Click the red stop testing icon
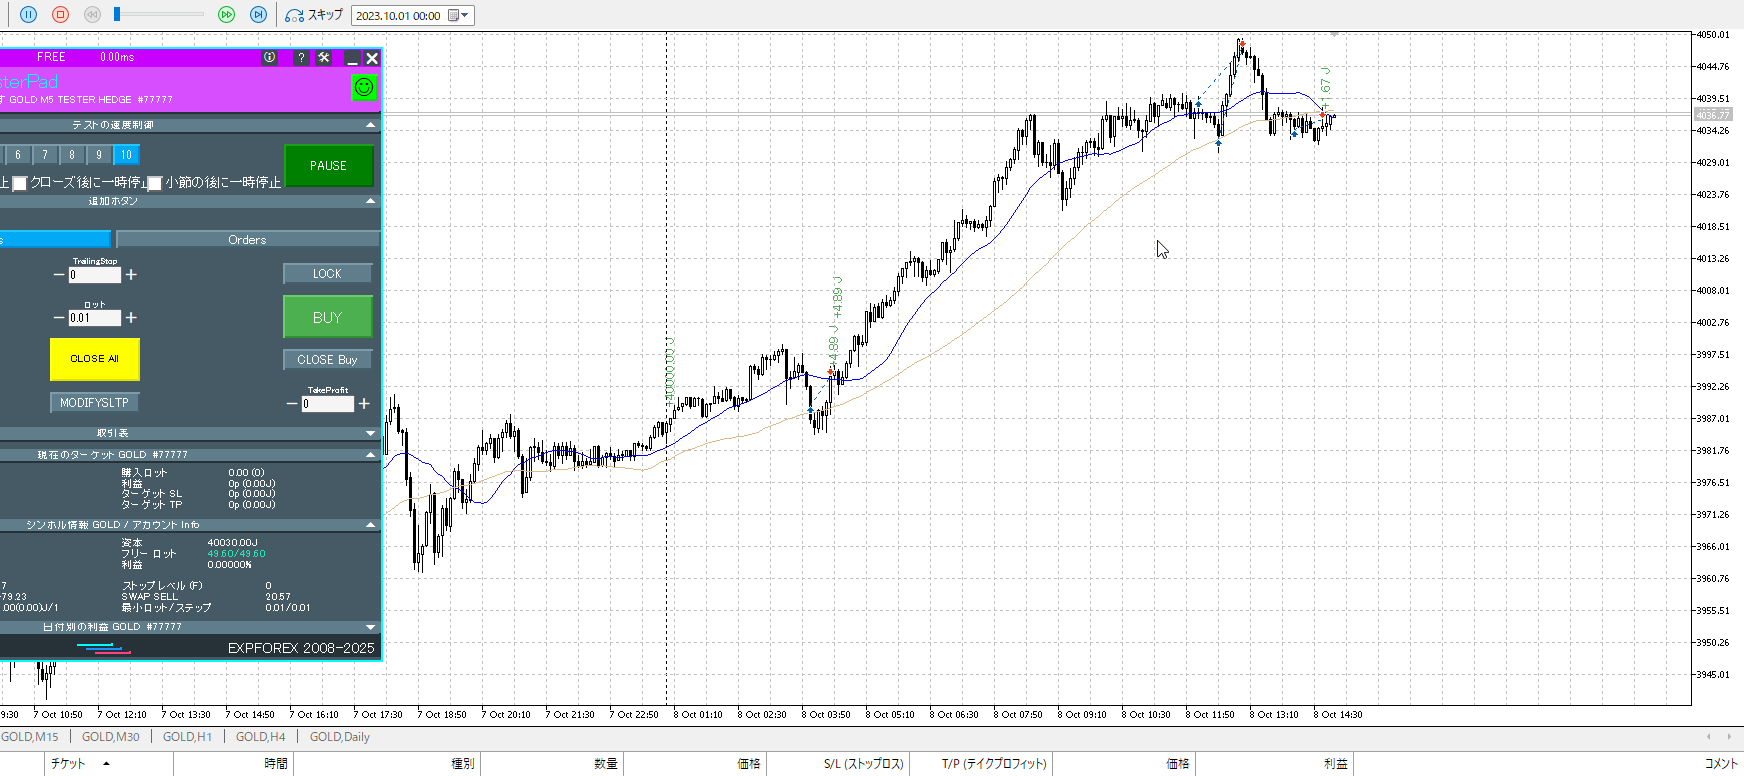Screen dimensions: 1744x776 pos(60,15)
